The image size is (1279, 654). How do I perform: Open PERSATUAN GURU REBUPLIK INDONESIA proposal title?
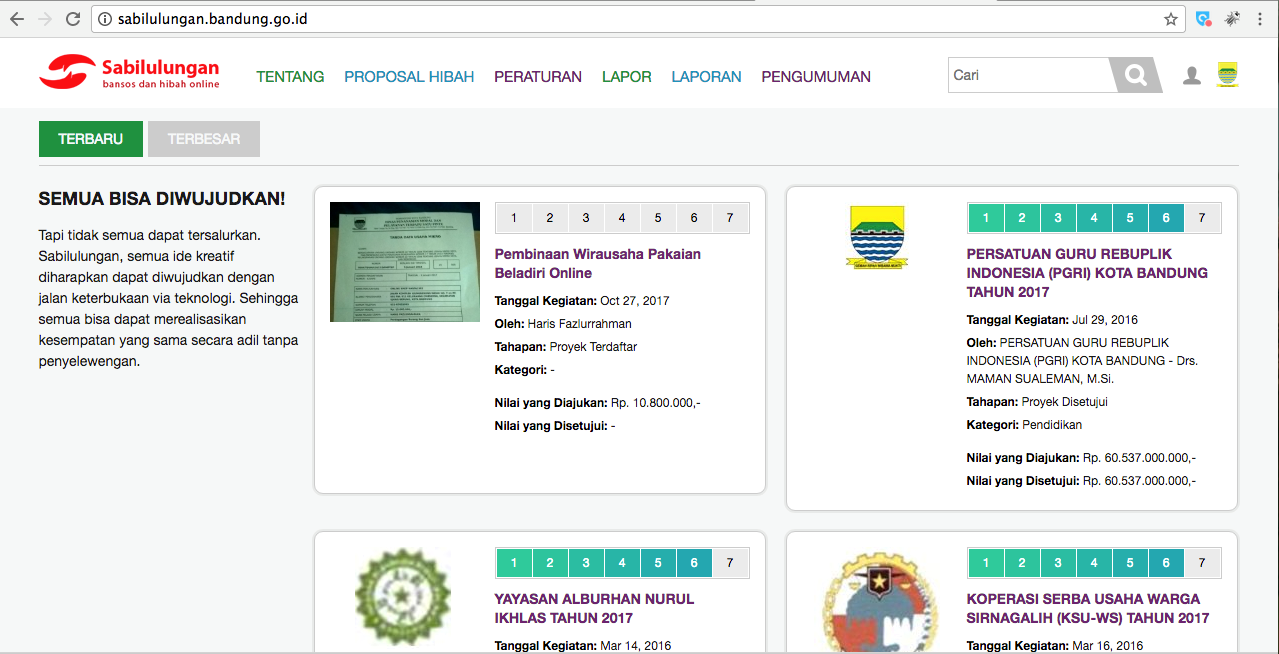point(1087,273)
